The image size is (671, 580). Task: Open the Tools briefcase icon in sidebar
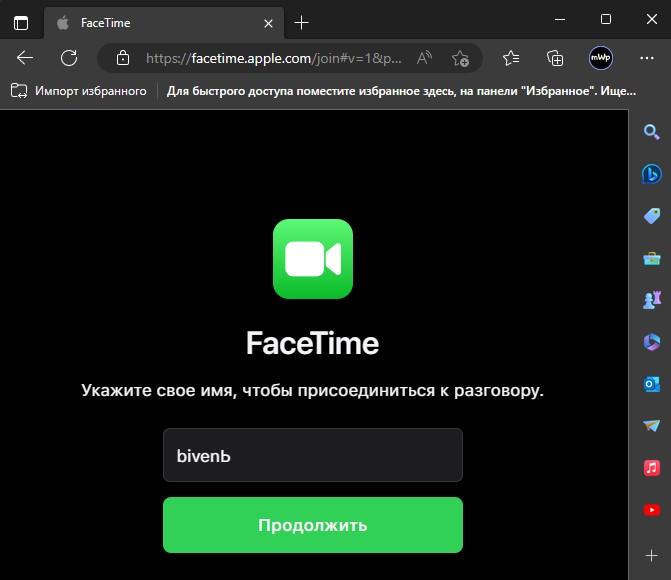click(651, 258)
